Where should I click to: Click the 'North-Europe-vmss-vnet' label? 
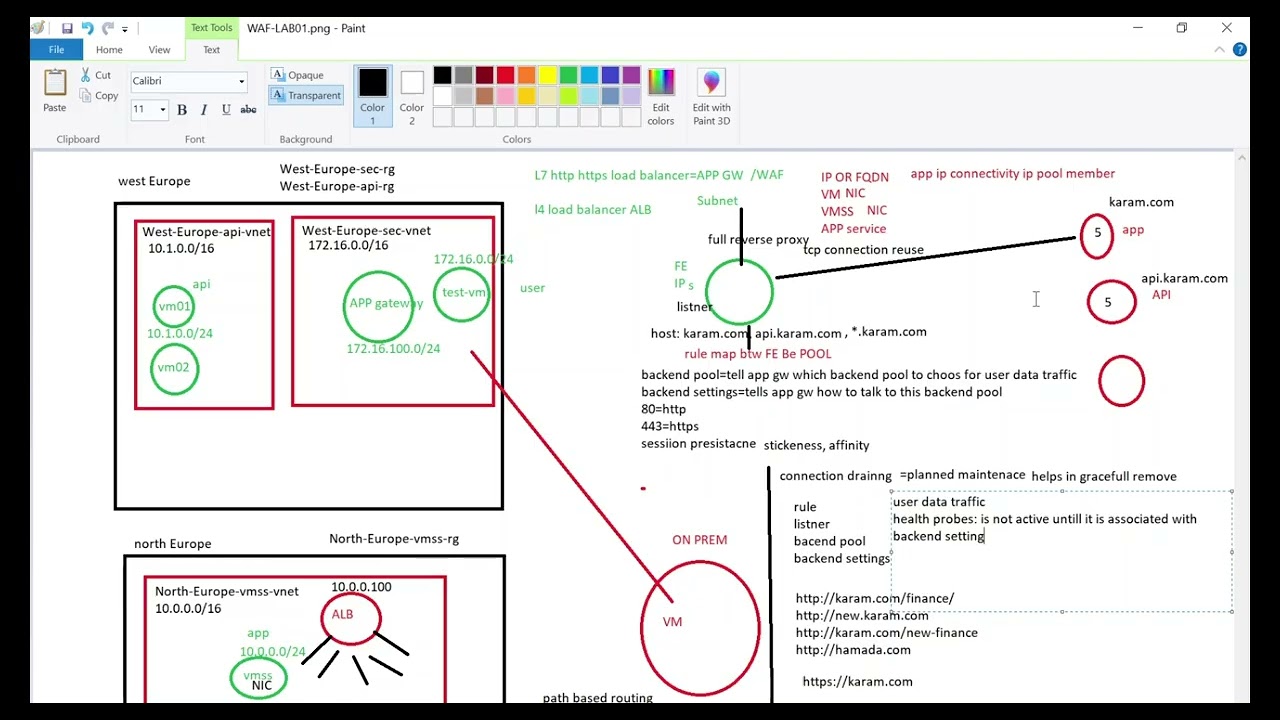click(x=226, y=592)
